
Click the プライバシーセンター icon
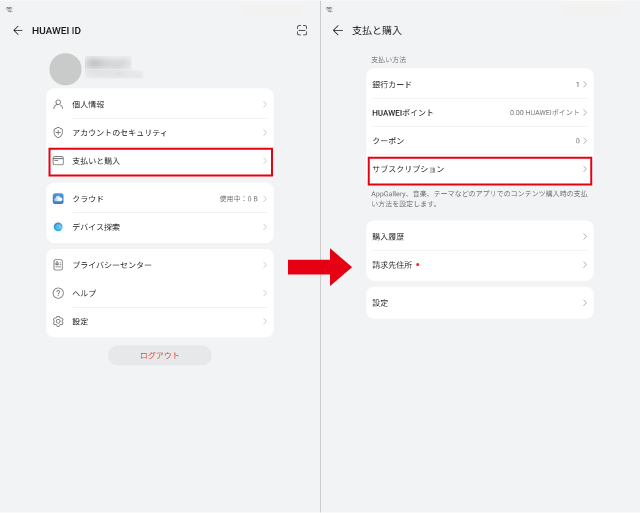58,265
